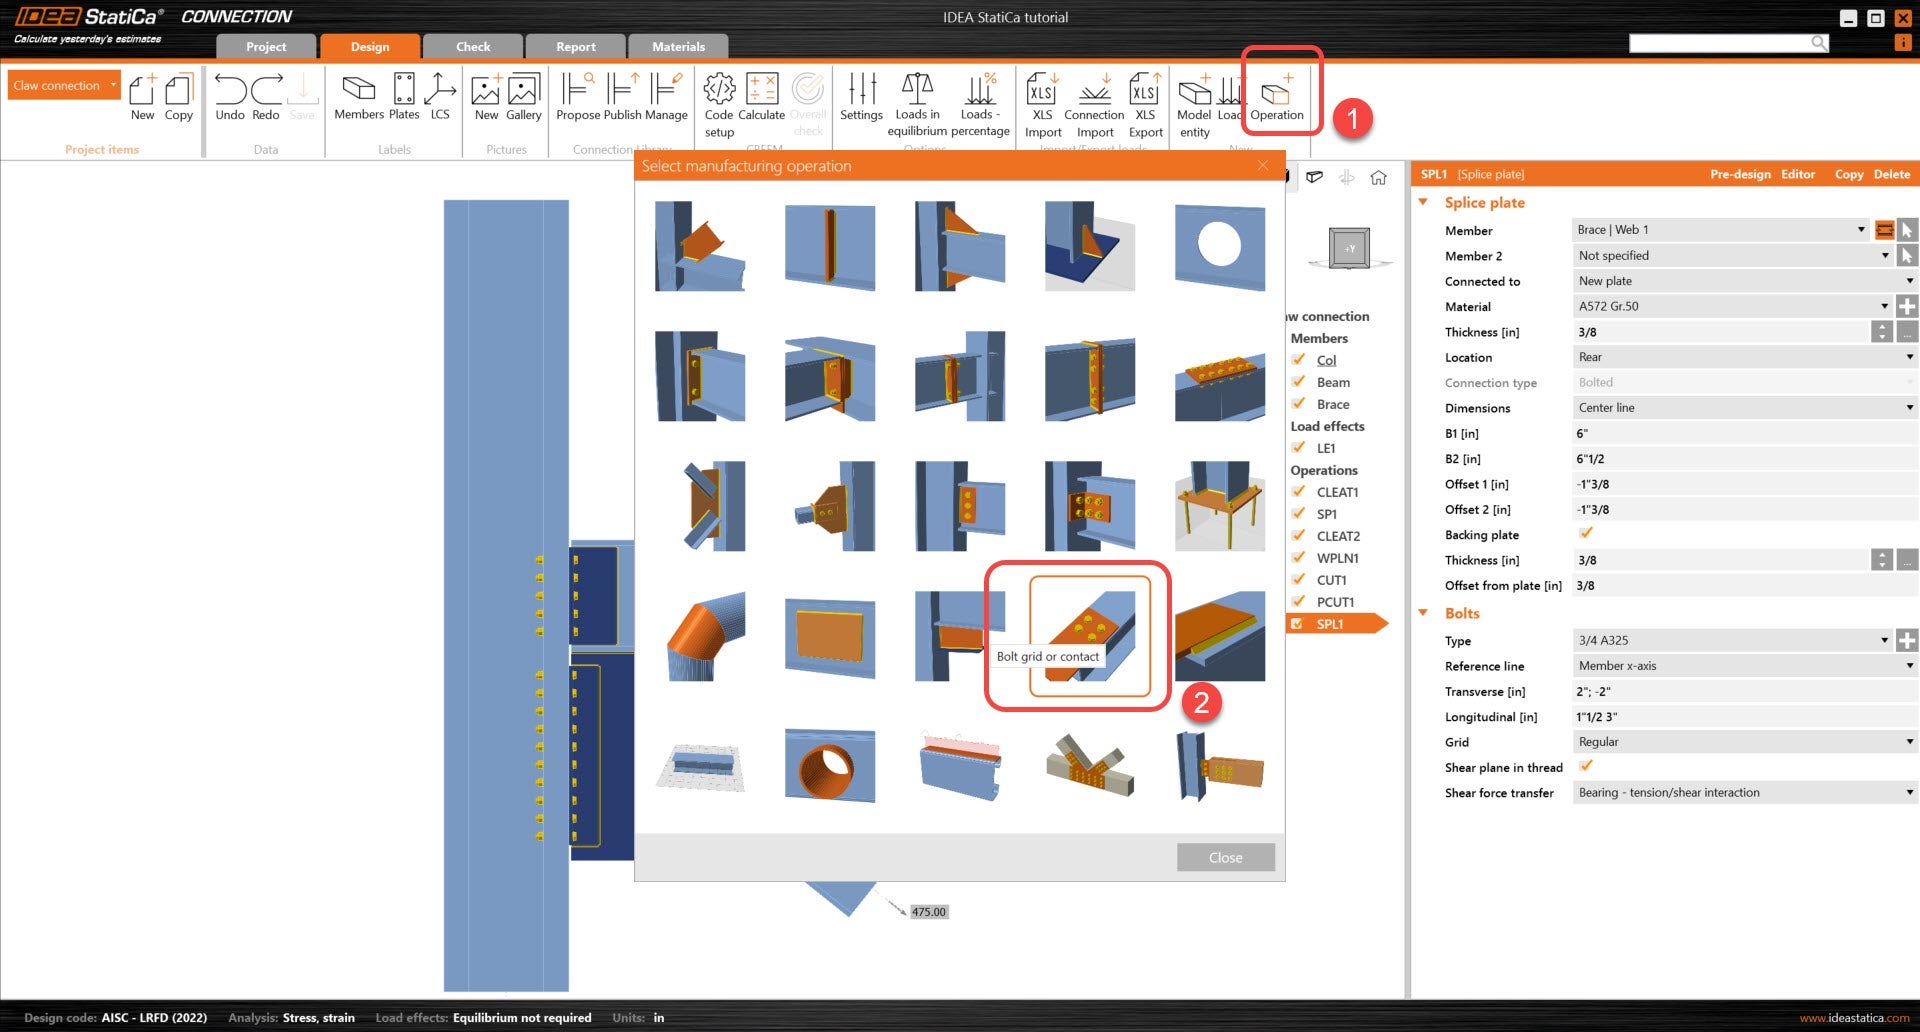Screen dimensions: 1920x1032
Task: Select the LCS labels tool
Action: pyautogui.click(x=440, y=98)
